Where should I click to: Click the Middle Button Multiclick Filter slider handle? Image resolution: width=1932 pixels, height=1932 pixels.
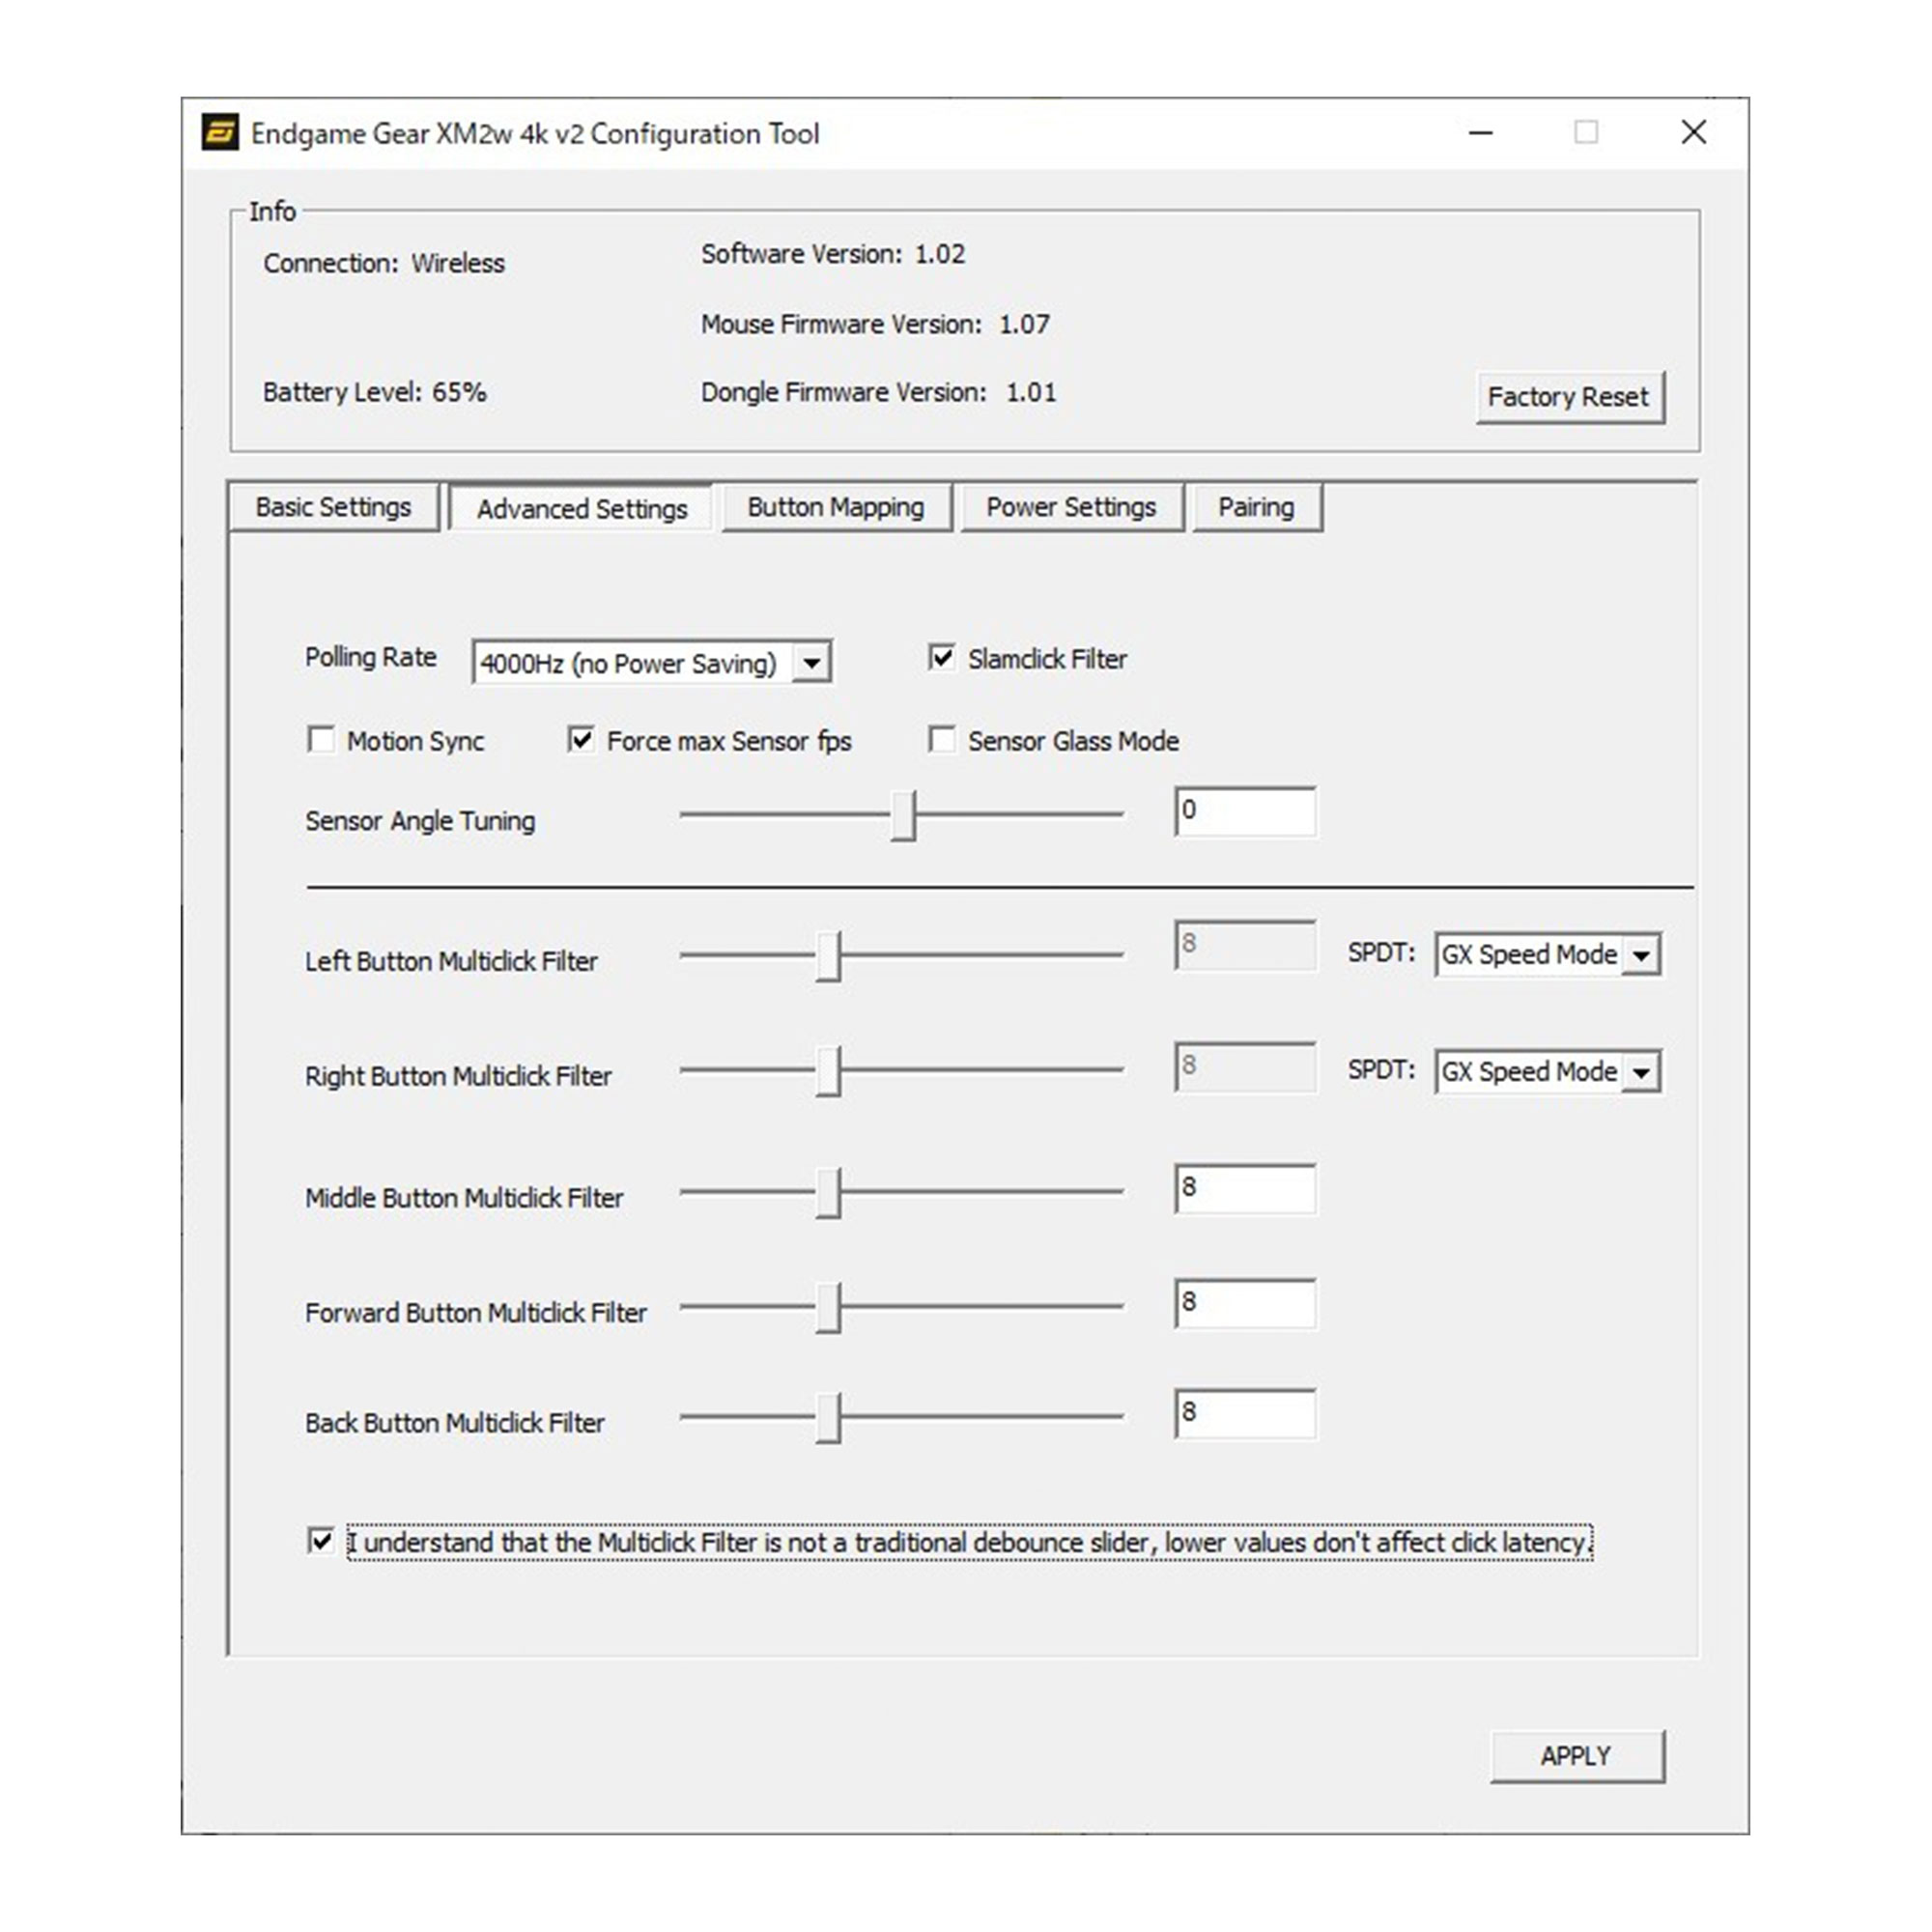(x=828, y=1192)
